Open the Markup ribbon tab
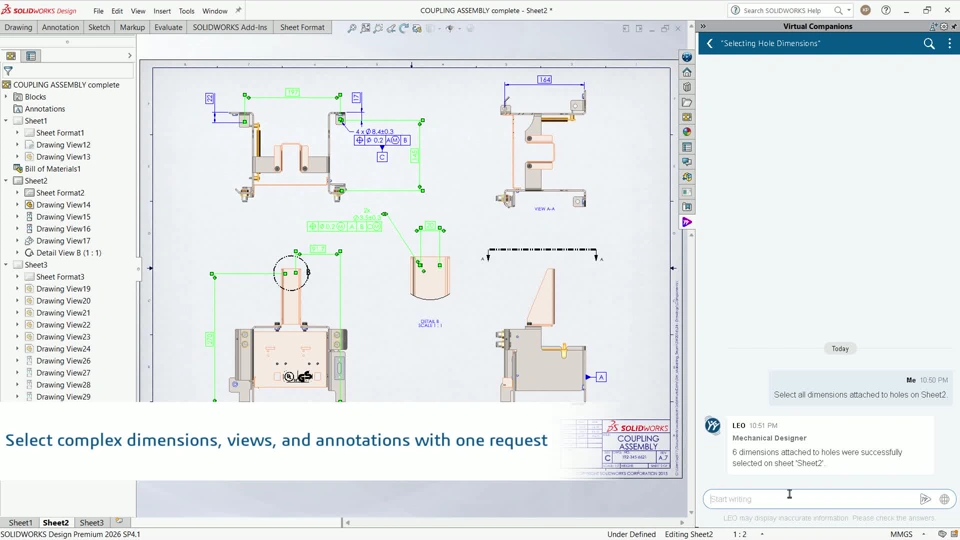 click(132, 28)
